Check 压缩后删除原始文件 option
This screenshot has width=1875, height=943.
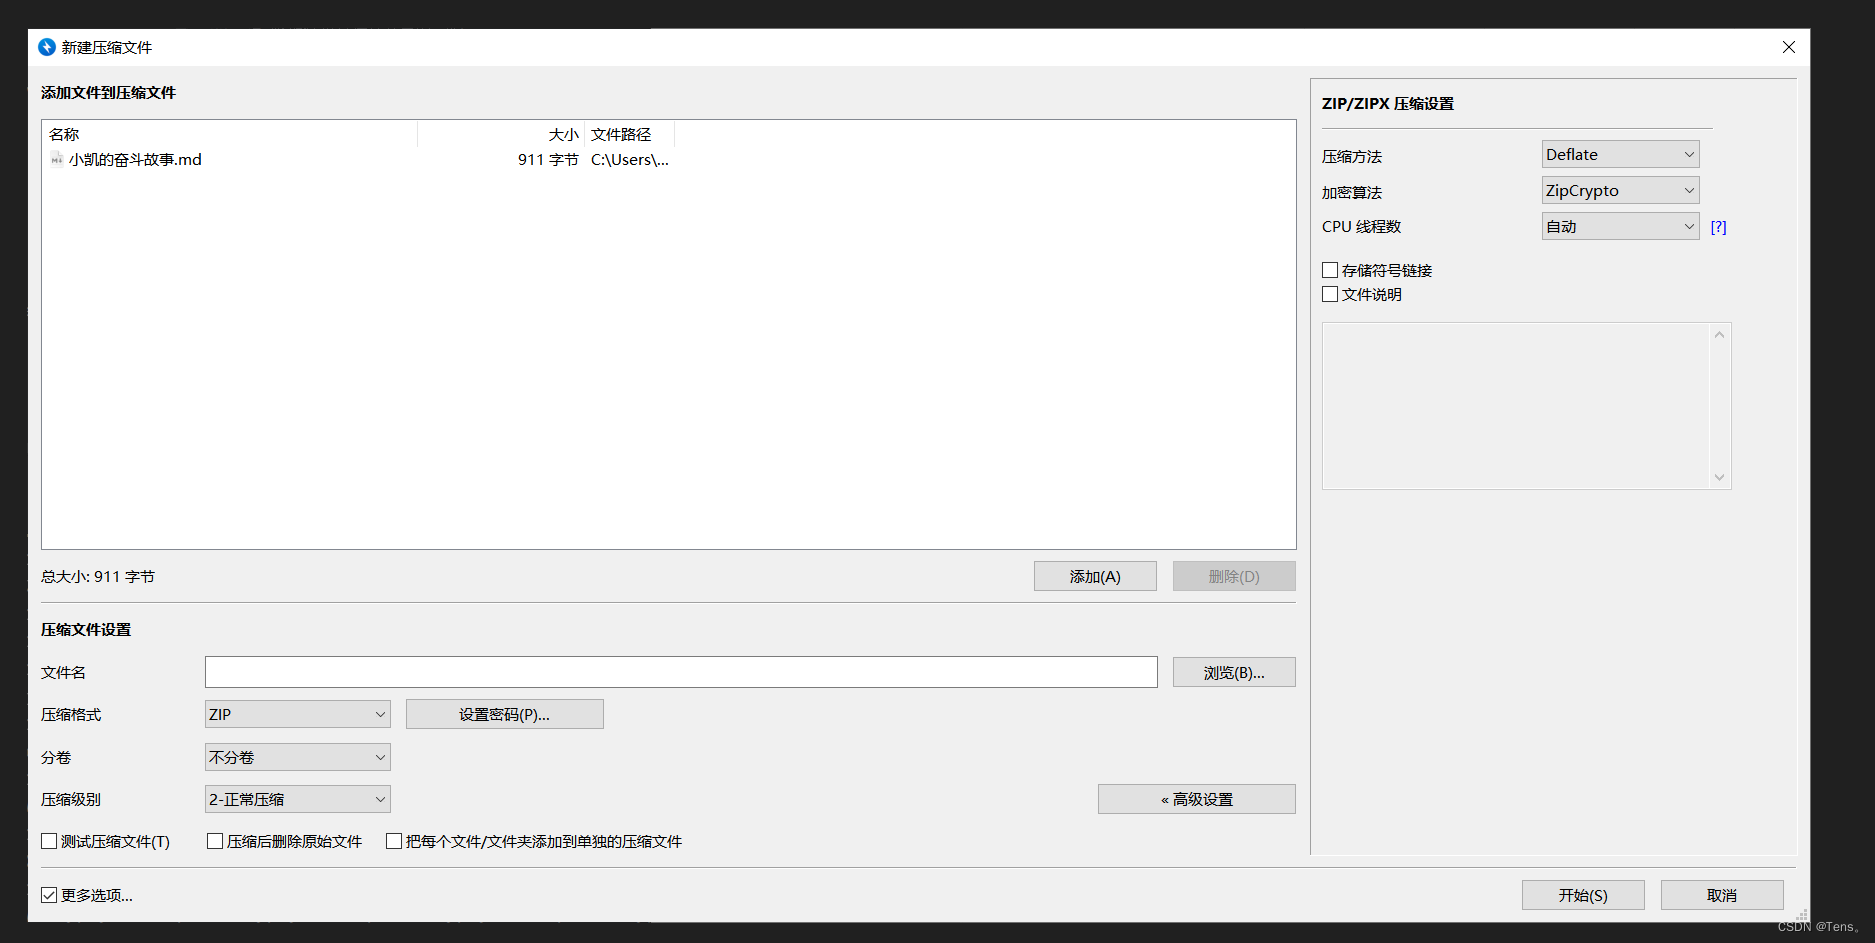(x=215, y=841)
